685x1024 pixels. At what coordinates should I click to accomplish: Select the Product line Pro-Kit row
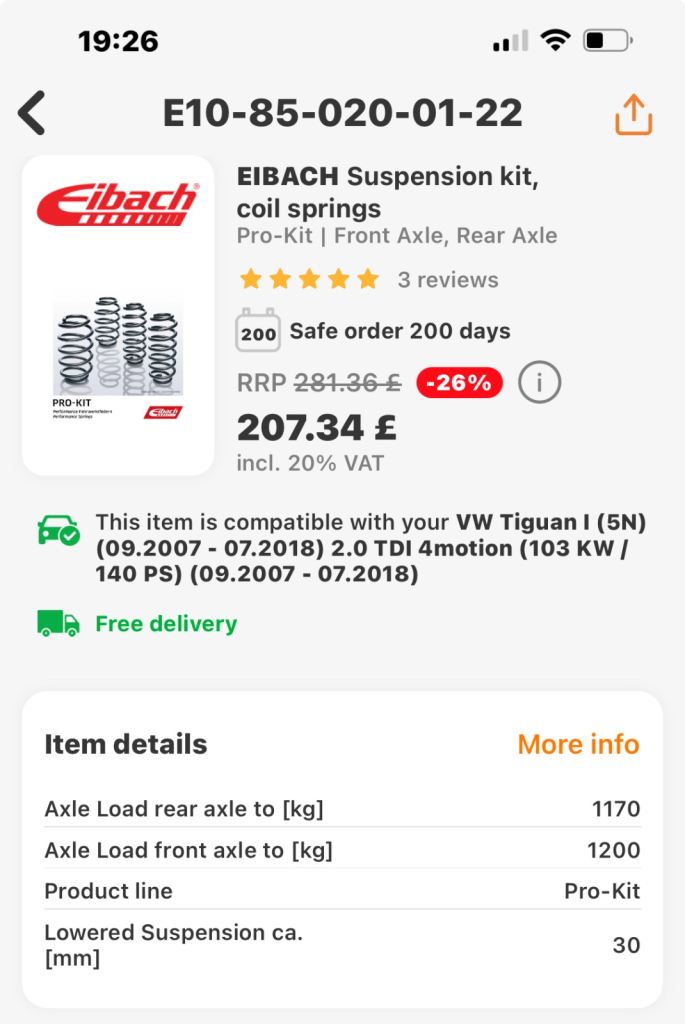tap(342, 891)
